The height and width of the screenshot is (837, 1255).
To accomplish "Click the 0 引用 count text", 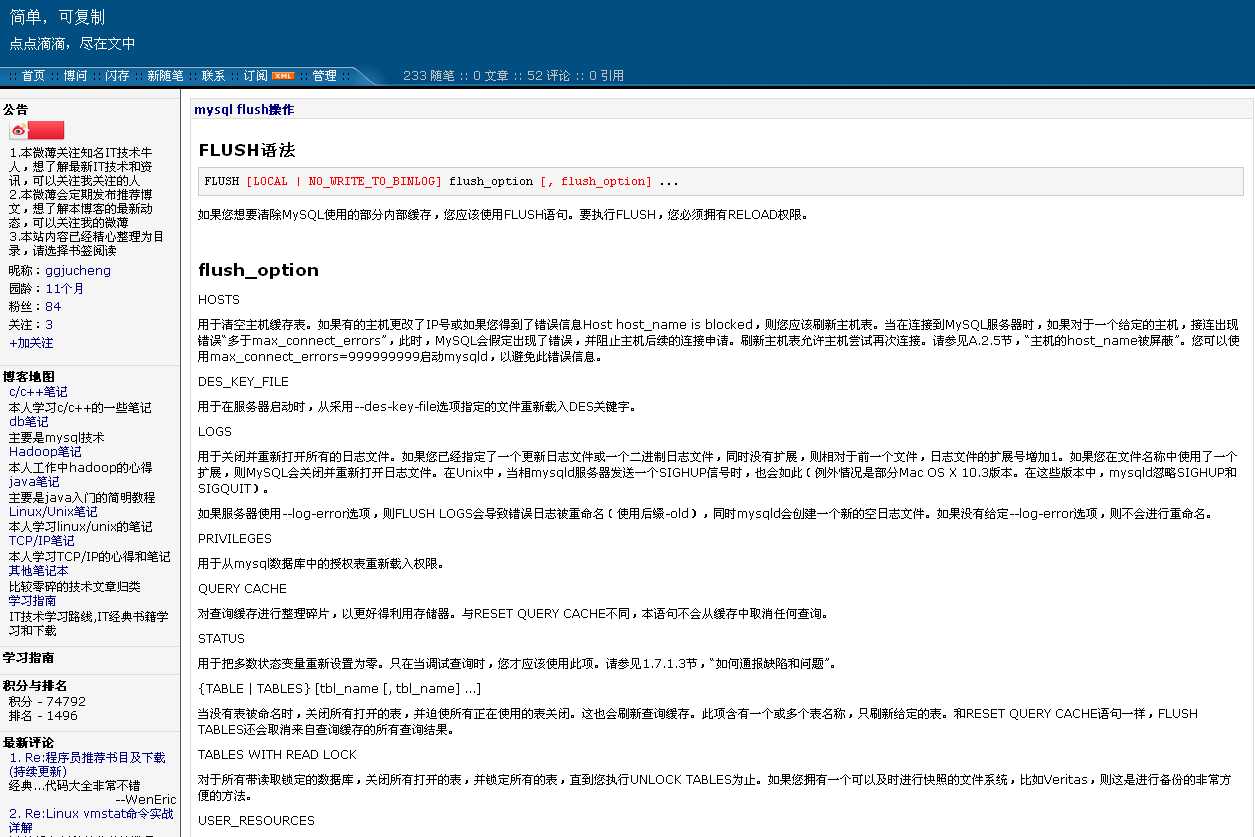I will click(606, 76).
